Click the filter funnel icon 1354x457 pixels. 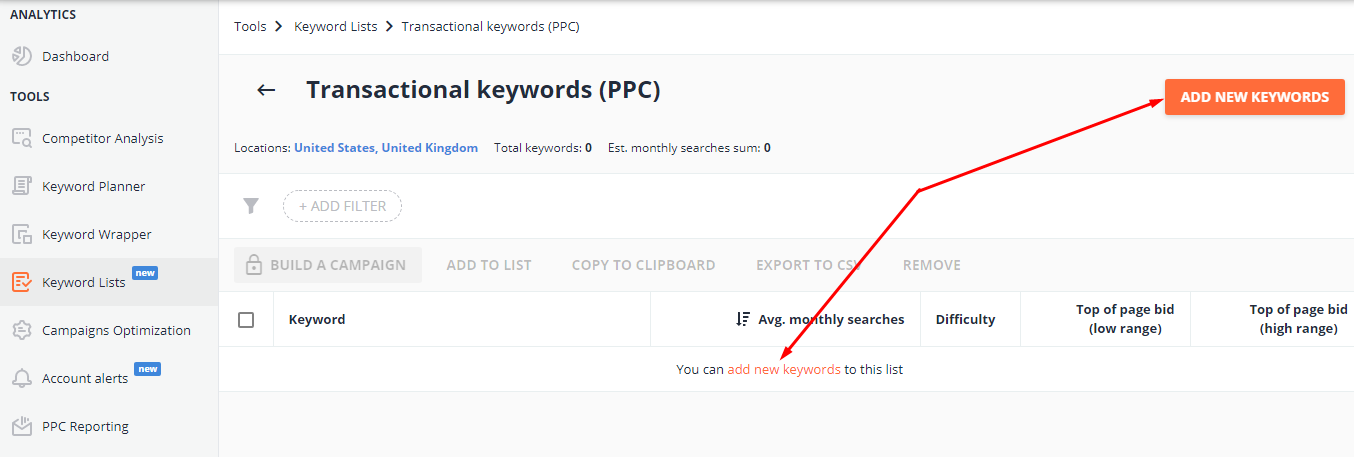[251, 206]
